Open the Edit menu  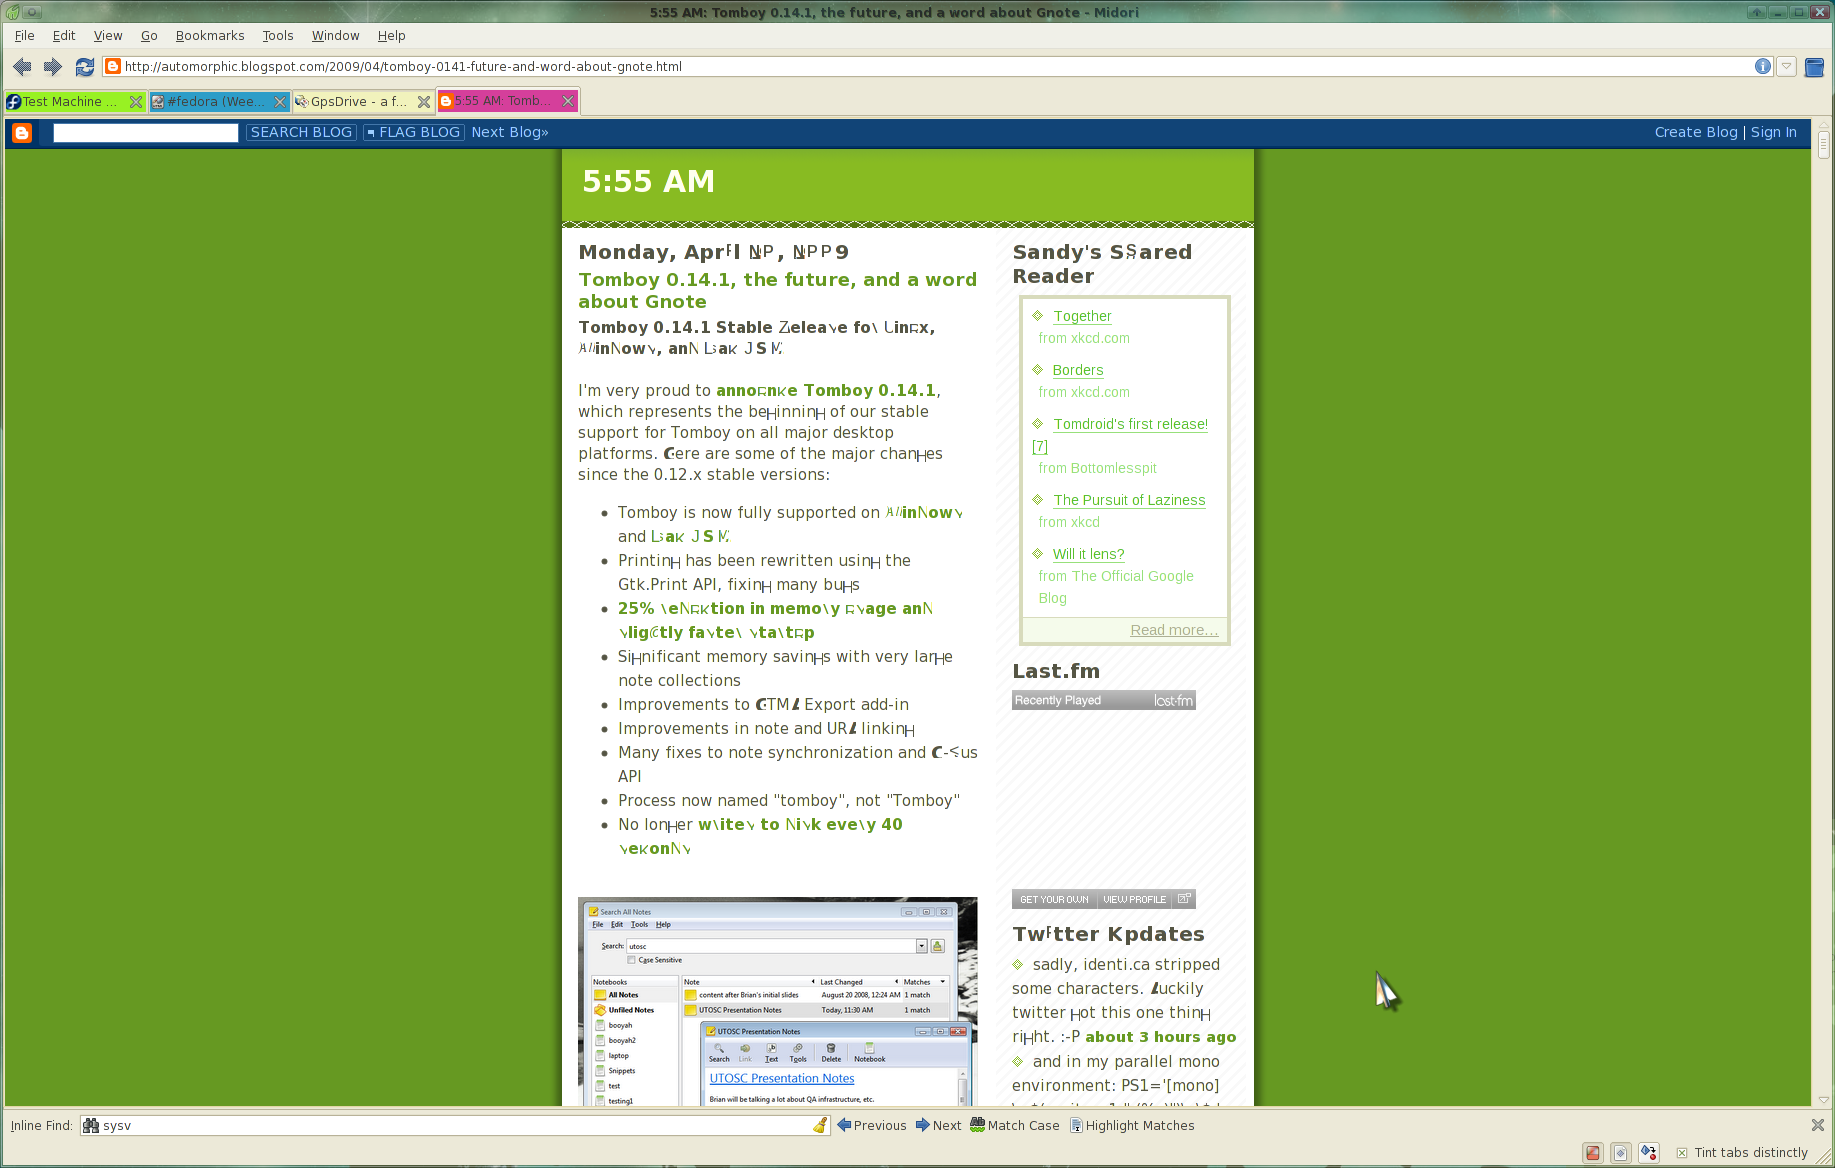pyautogui.click(x=64, y=35)
